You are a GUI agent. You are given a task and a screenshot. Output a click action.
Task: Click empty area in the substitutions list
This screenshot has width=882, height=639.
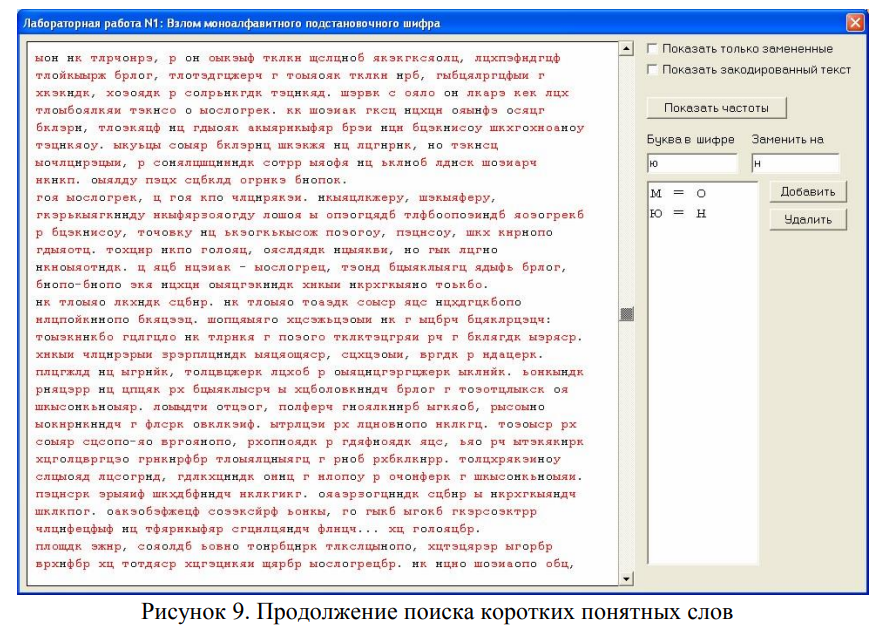click(x=702, y=400)
